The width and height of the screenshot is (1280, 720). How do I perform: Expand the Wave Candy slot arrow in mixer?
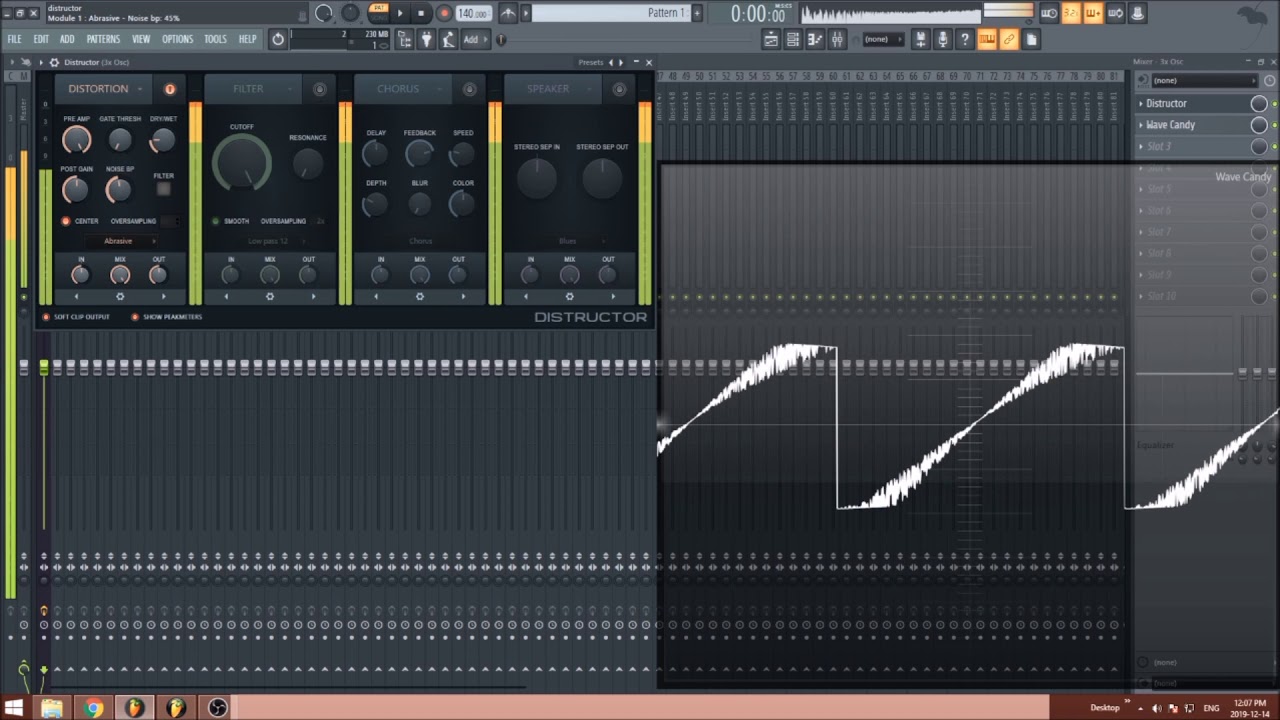point(1141,125)
